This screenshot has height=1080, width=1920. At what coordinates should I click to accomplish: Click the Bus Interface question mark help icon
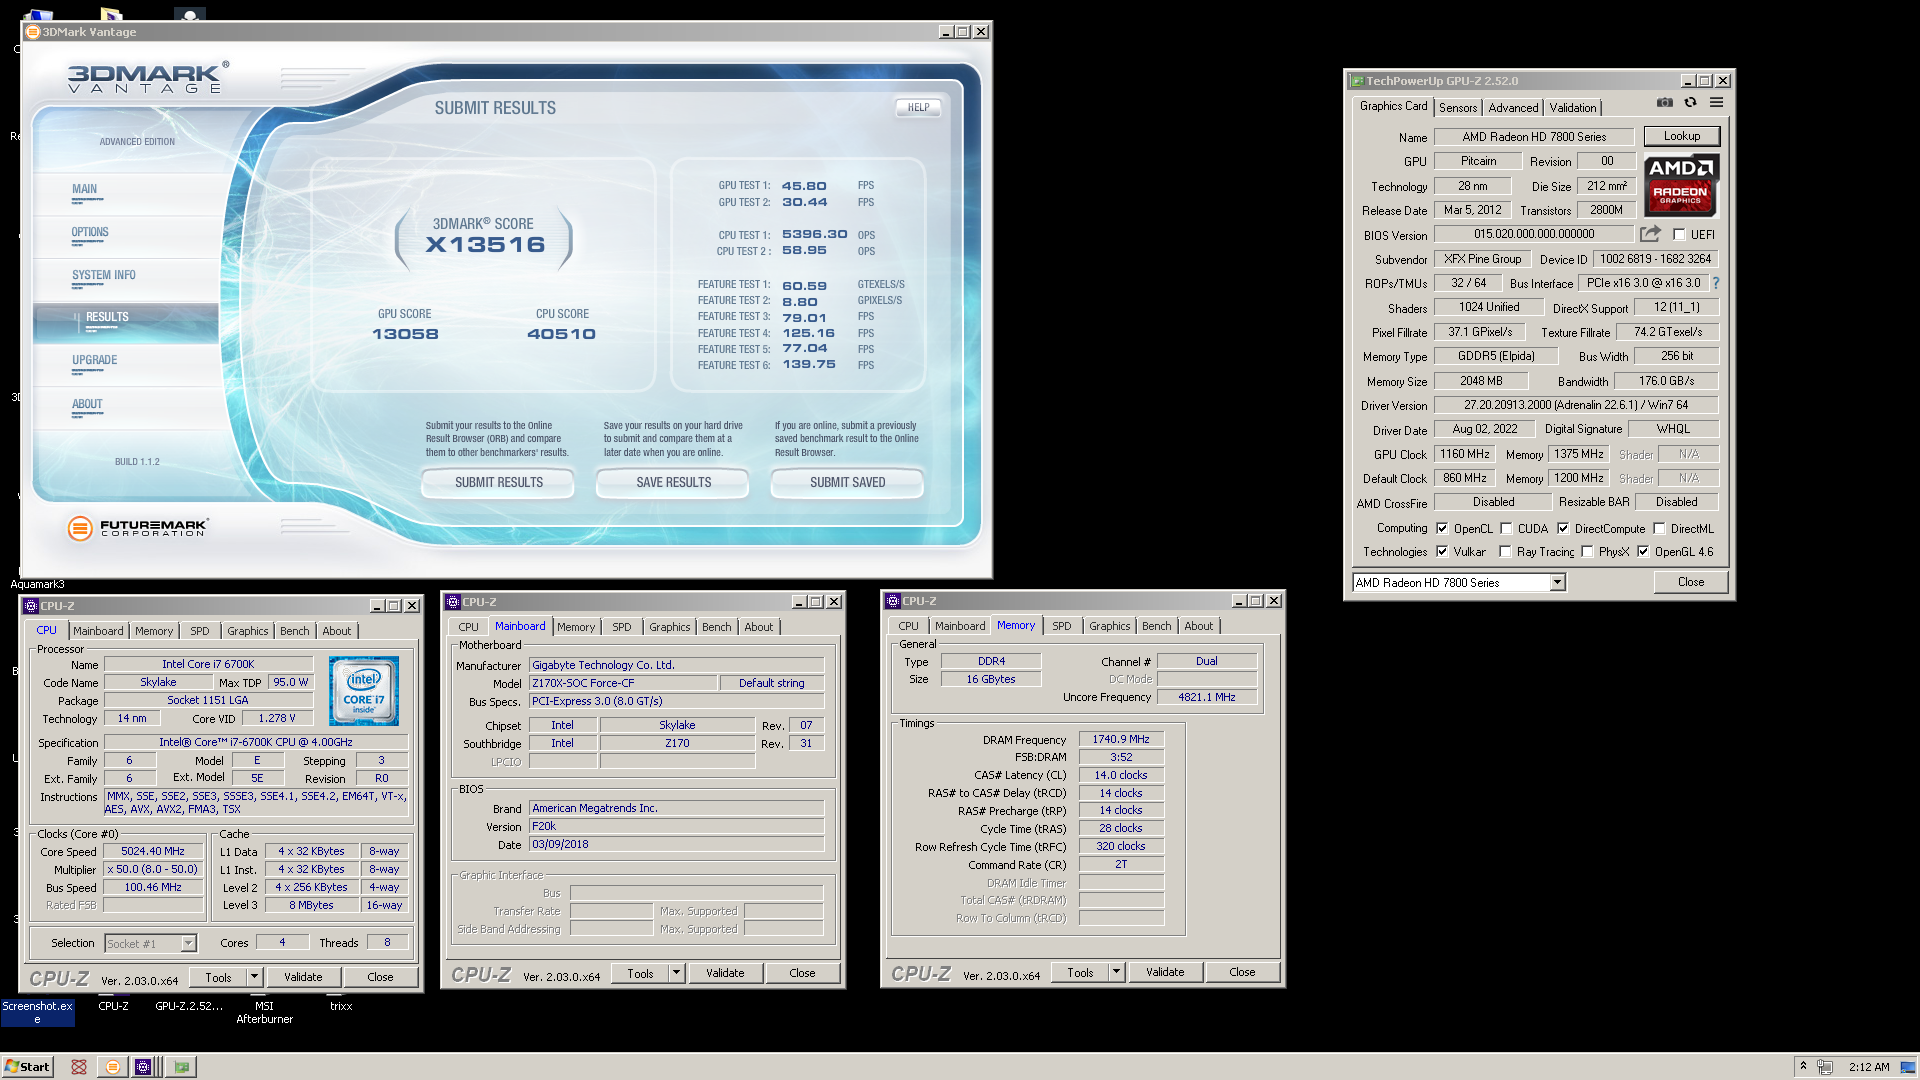point(1716,283)
